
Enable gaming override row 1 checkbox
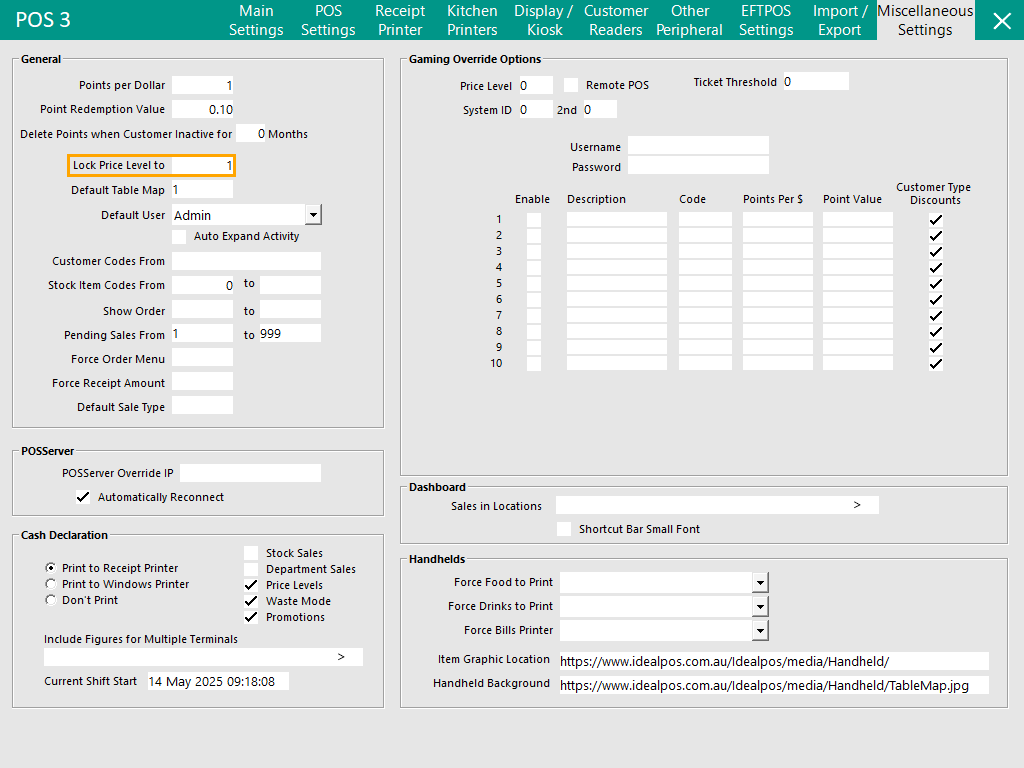534,219
